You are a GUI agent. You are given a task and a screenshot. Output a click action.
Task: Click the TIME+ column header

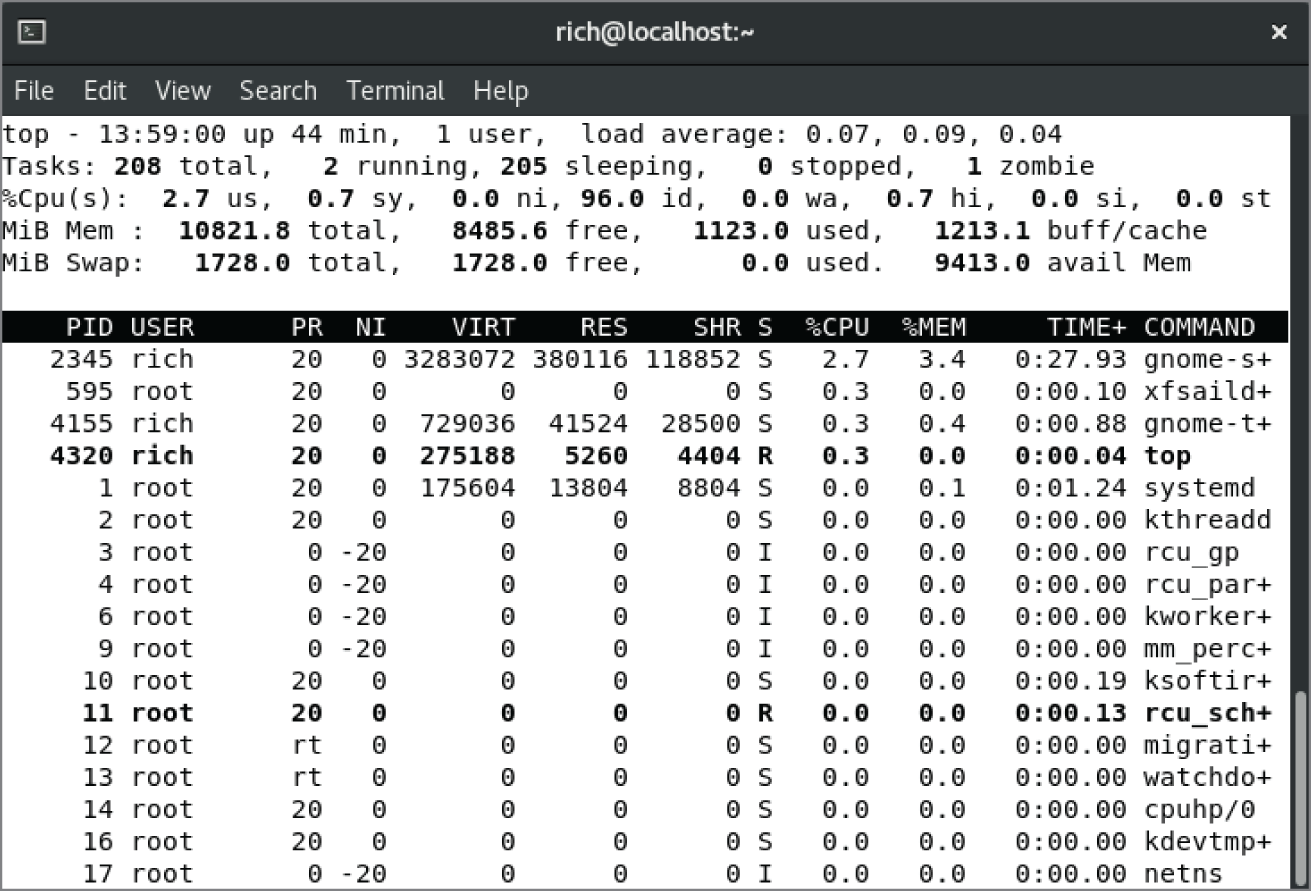1087,327
